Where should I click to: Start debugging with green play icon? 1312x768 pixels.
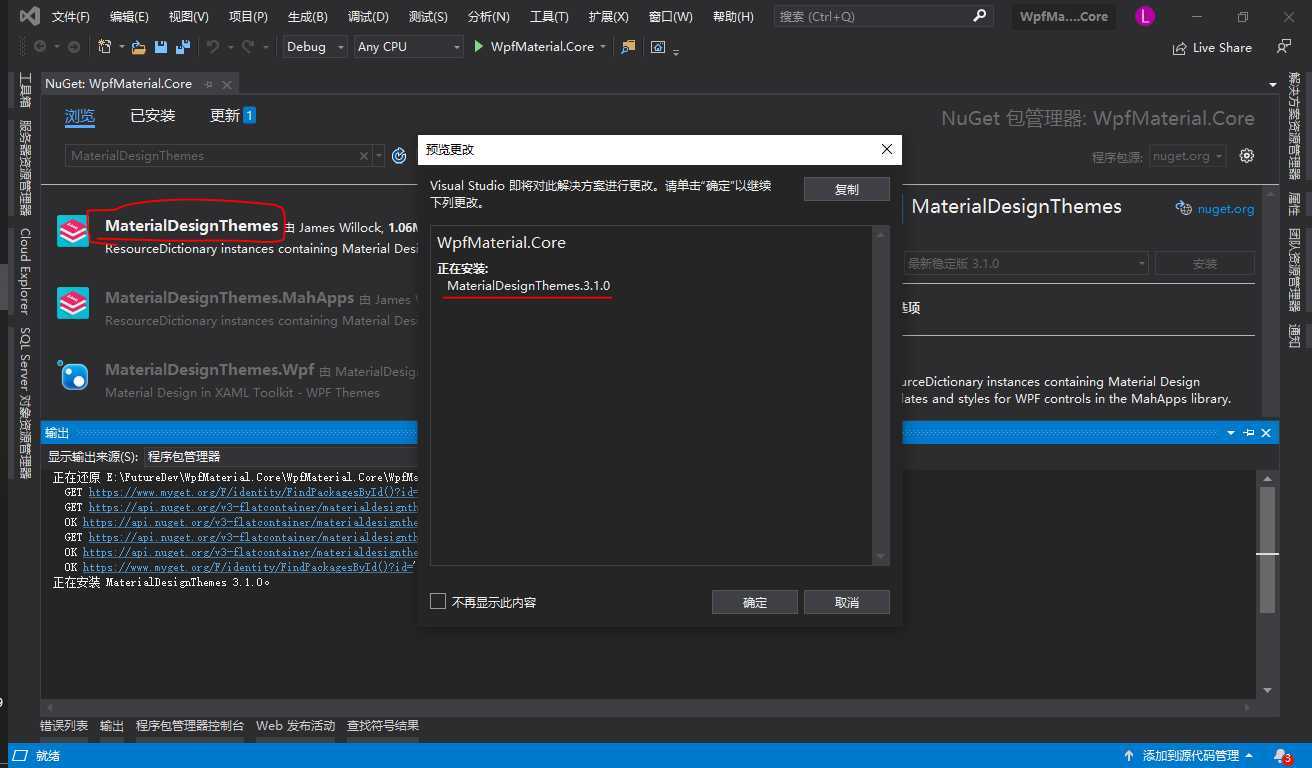click(x=479, y=47)
